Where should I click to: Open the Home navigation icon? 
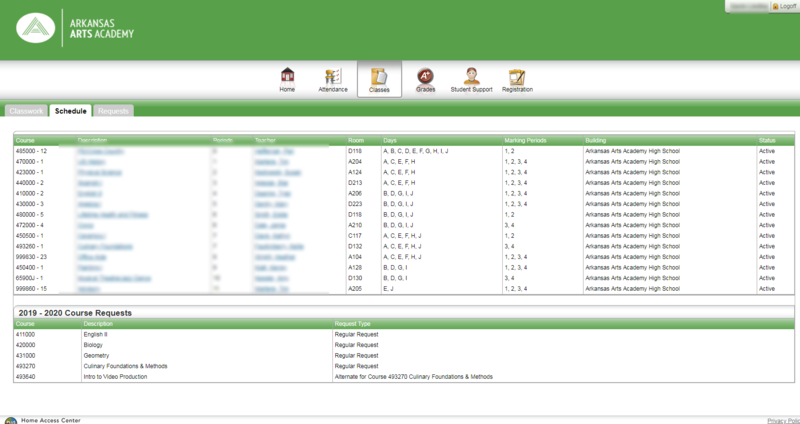pyautogui.click(x=288, y=79)
